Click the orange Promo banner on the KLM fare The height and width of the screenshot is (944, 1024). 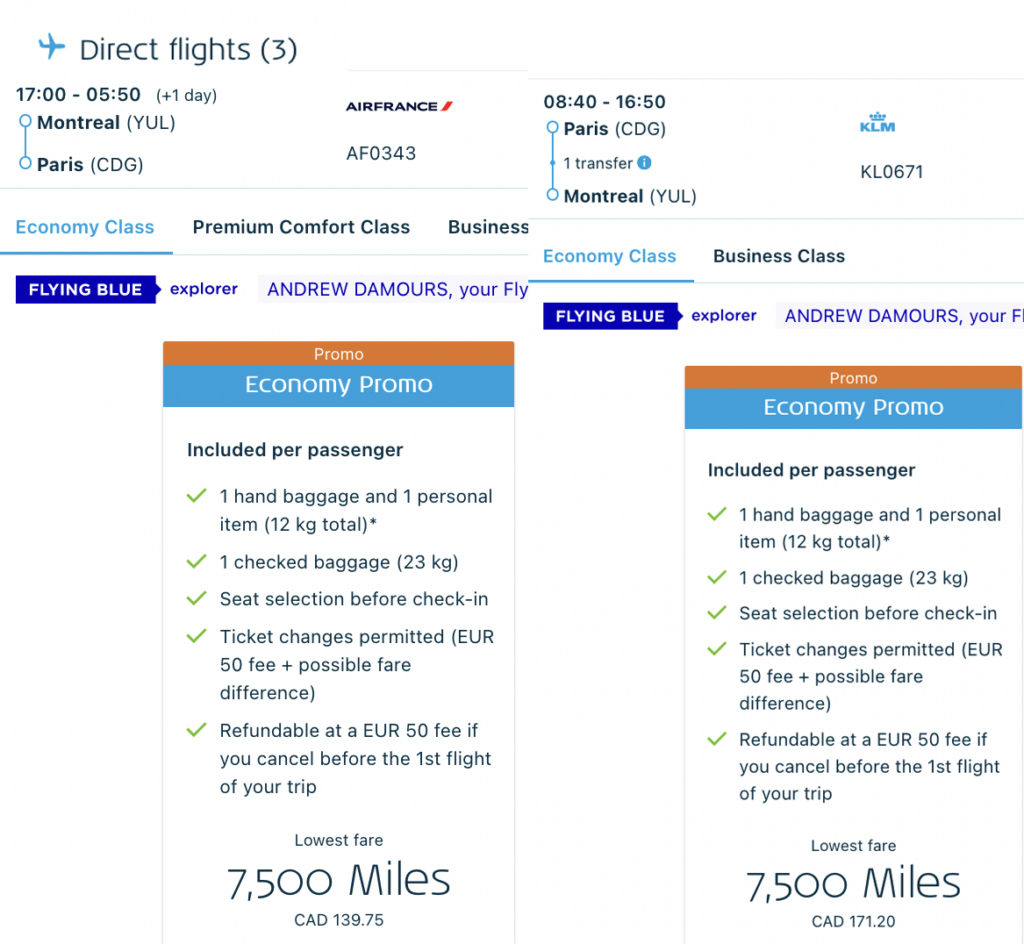pos(853,378)
